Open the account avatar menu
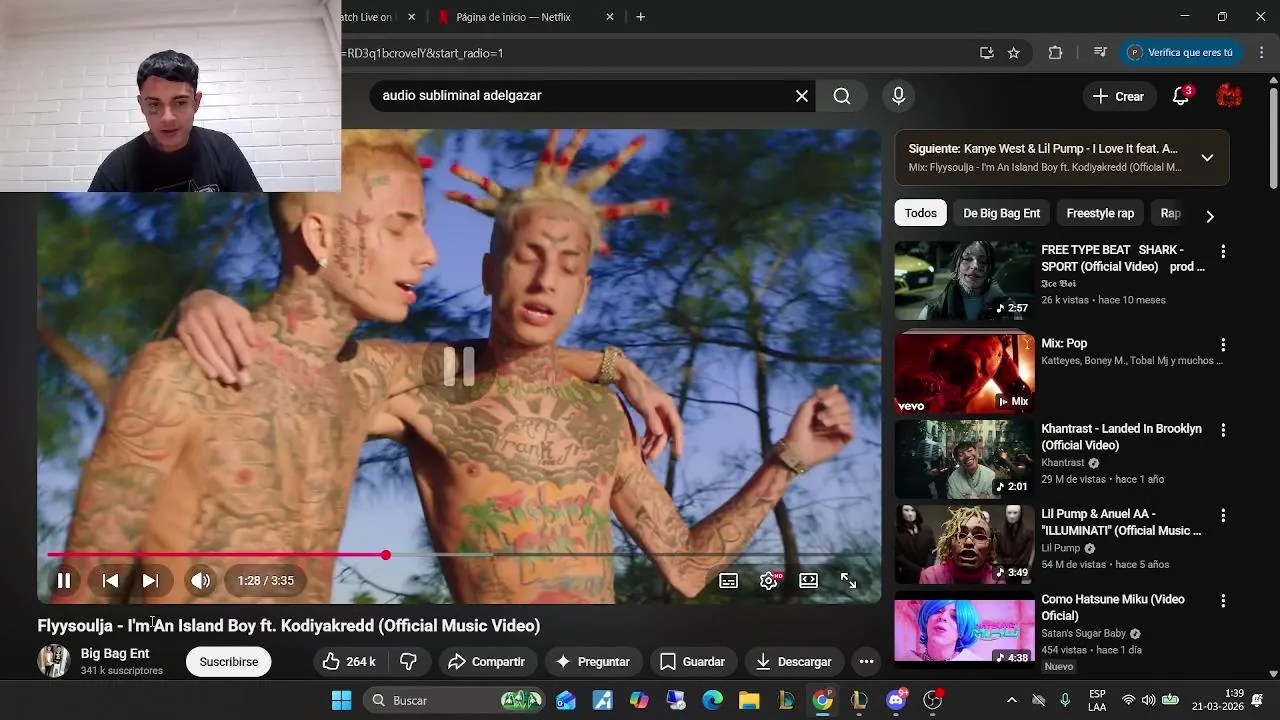Viewport: 1280px width, 720px height. click(x=1229, y=96)
